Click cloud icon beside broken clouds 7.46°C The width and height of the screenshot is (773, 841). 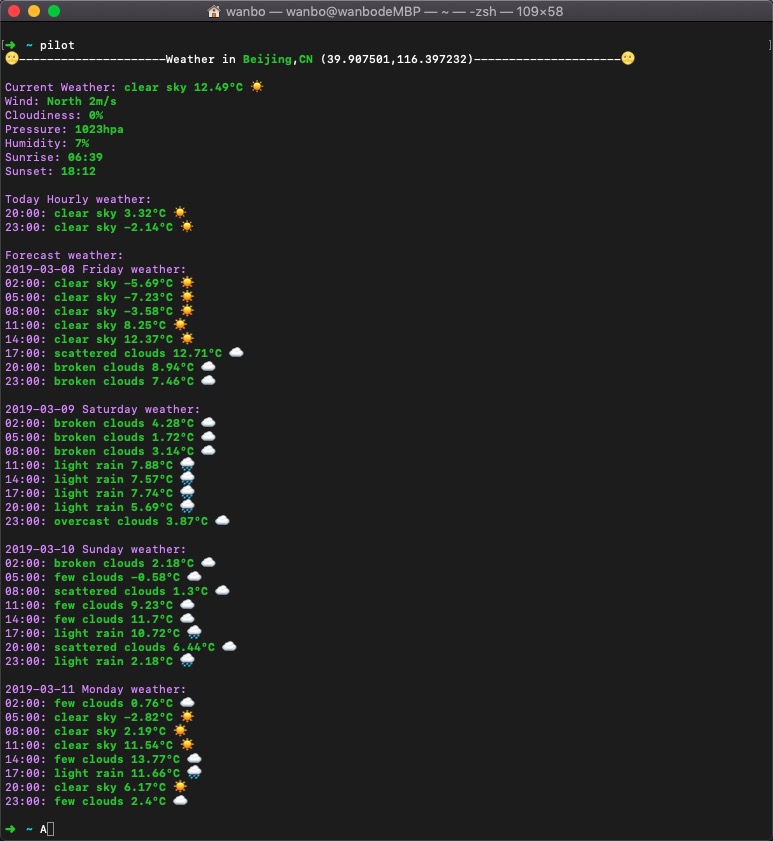[208, 380]
